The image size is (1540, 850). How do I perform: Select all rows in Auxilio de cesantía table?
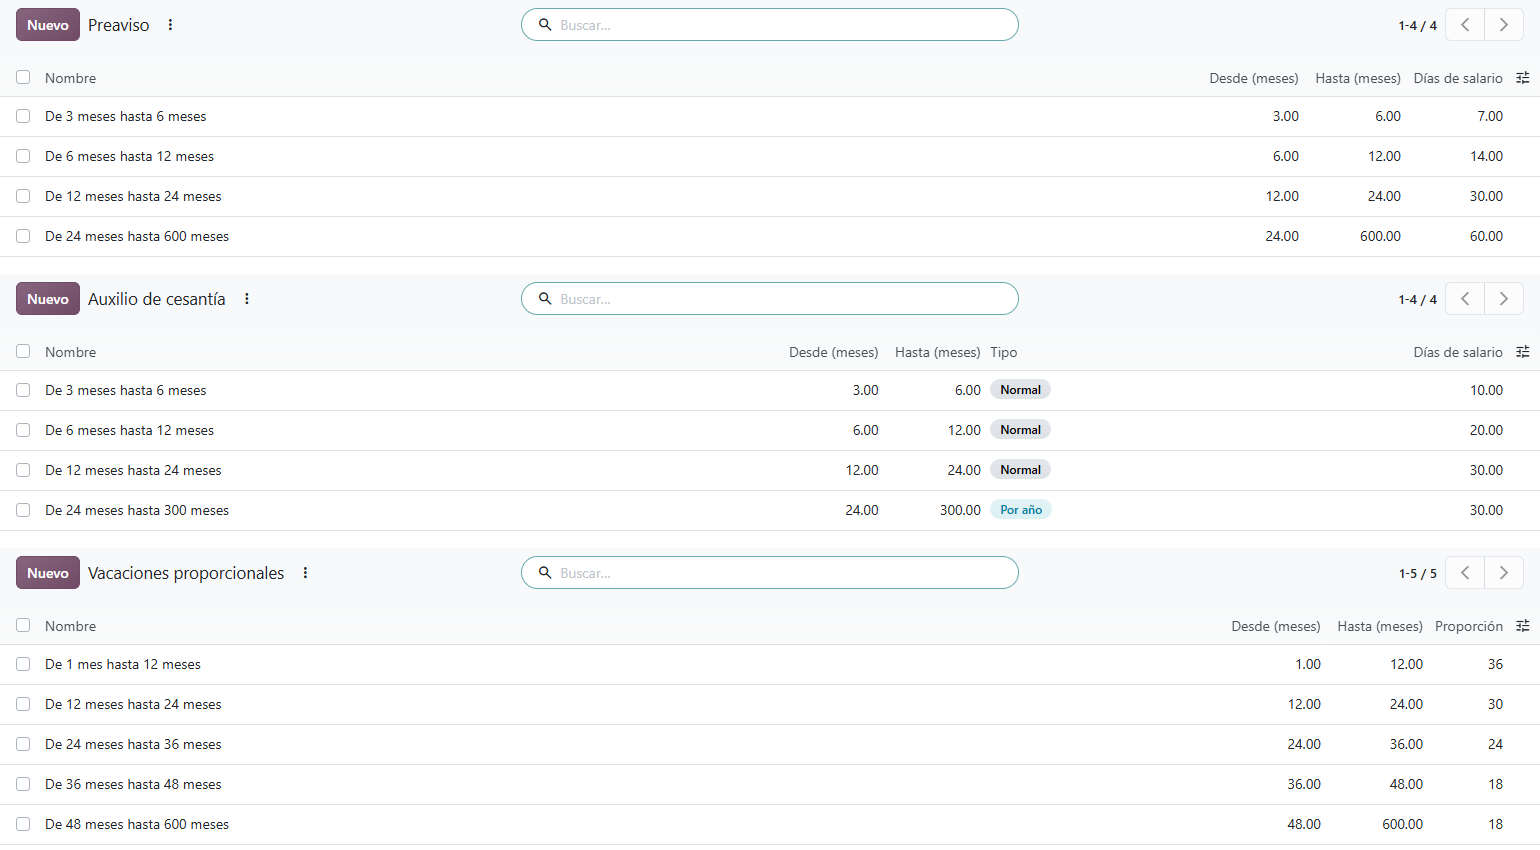pos(23,351)
